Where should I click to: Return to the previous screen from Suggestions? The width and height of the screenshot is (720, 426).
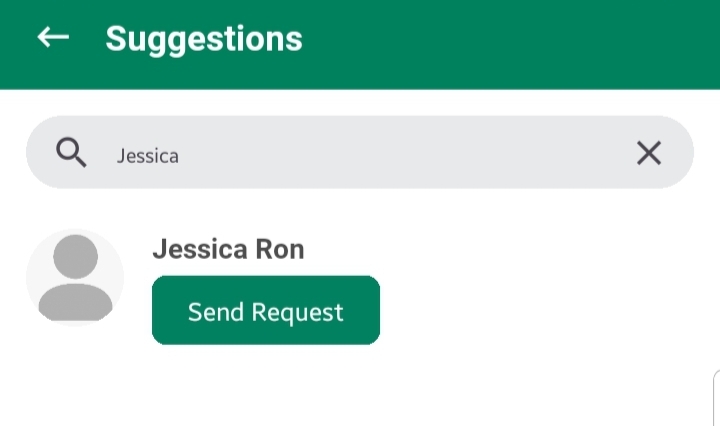53,38
